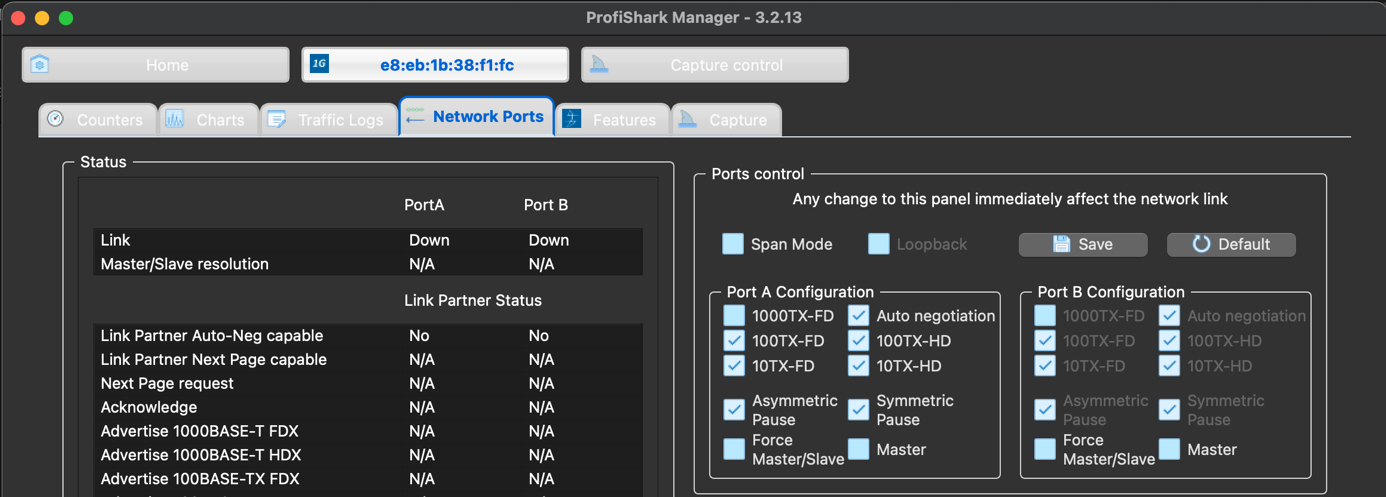Click Advertise 1000BASE-T HDX row label
The image size is (1386, 497).
pyautogui.click(x=200, y=455)
